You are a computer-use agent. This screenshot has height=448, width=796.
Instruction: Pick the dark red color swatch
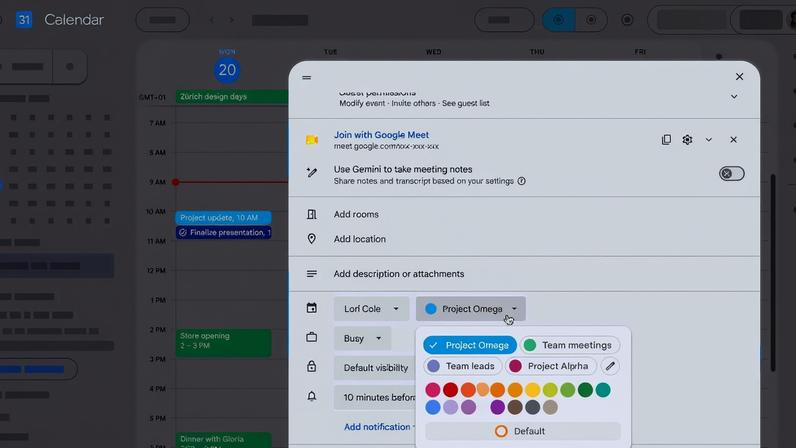point(450,390)
